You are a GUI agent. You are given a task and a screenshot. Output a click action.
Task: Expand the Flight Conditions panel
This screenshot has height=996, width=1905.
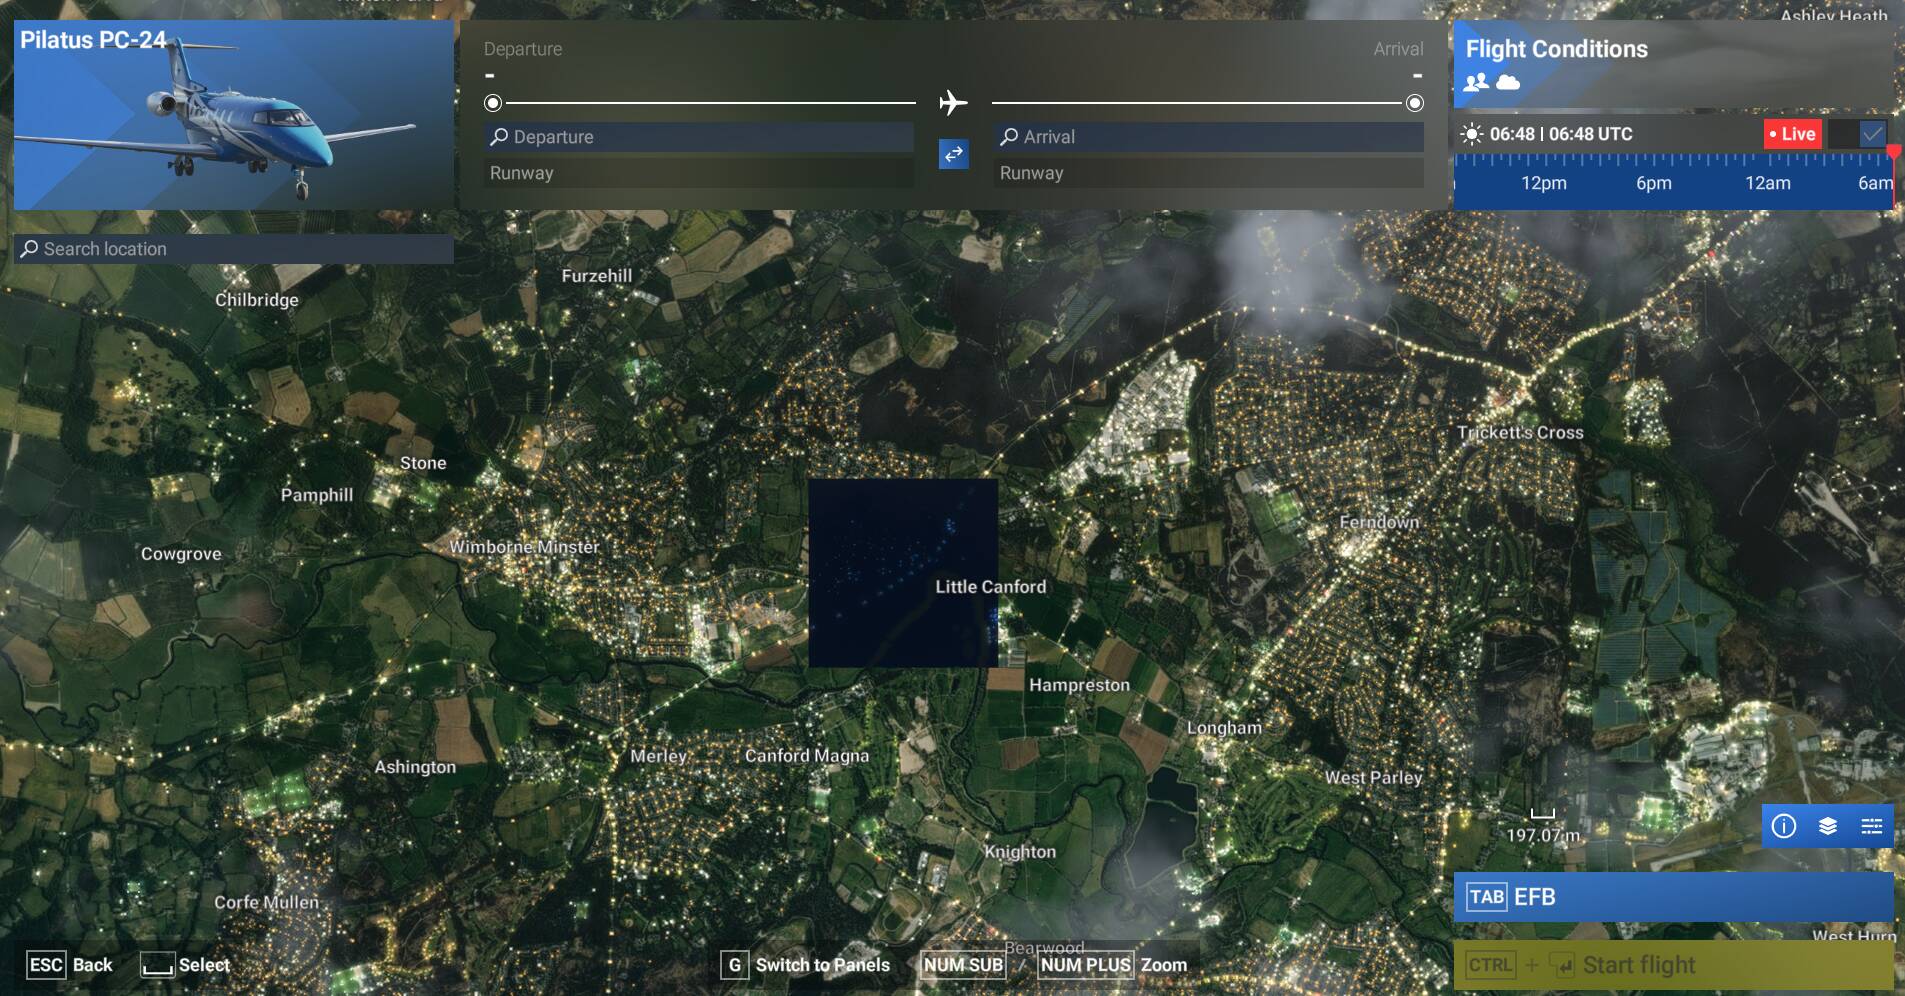(1556, 49)
